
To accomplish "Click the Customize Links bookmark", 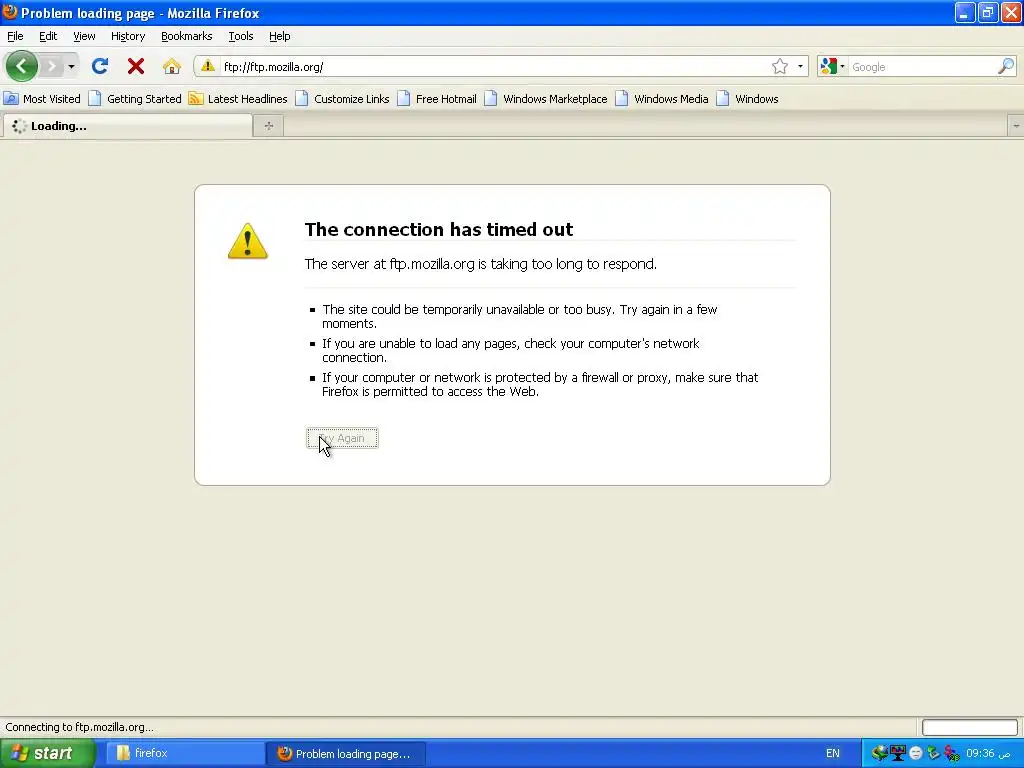I will click(342, 99).
